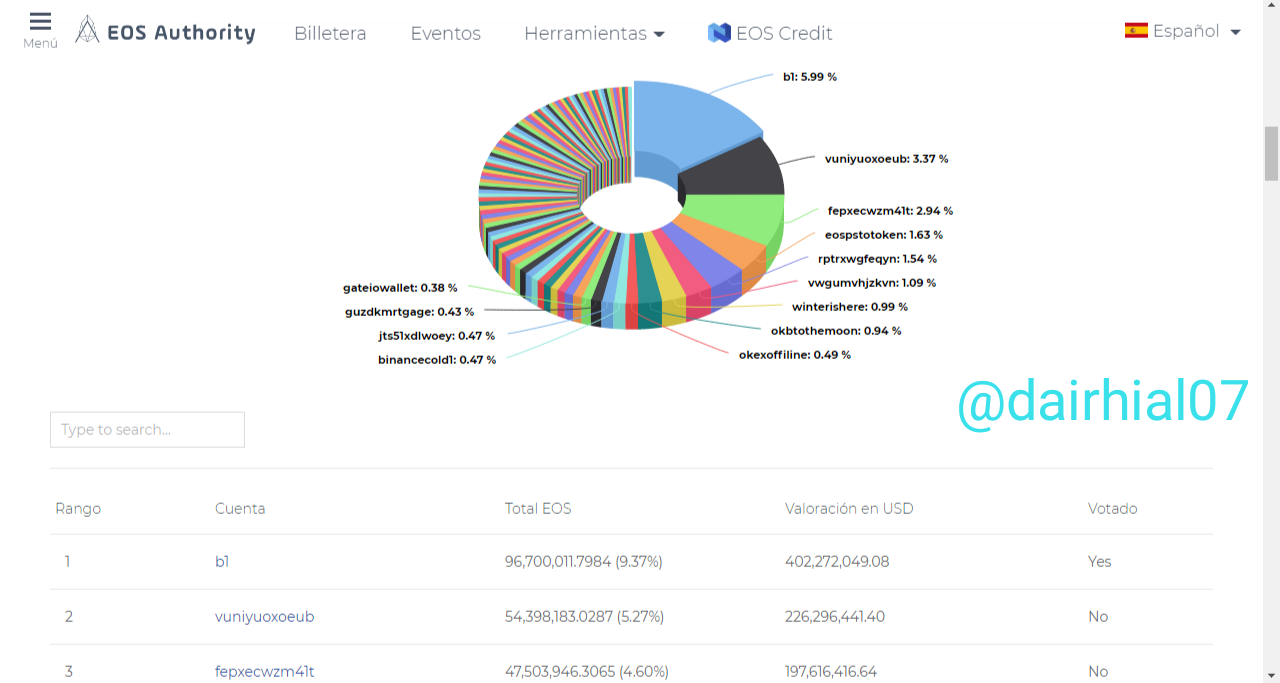
Task: Open the vuniyuoxoeub account link in table
Action: (265, 617)
